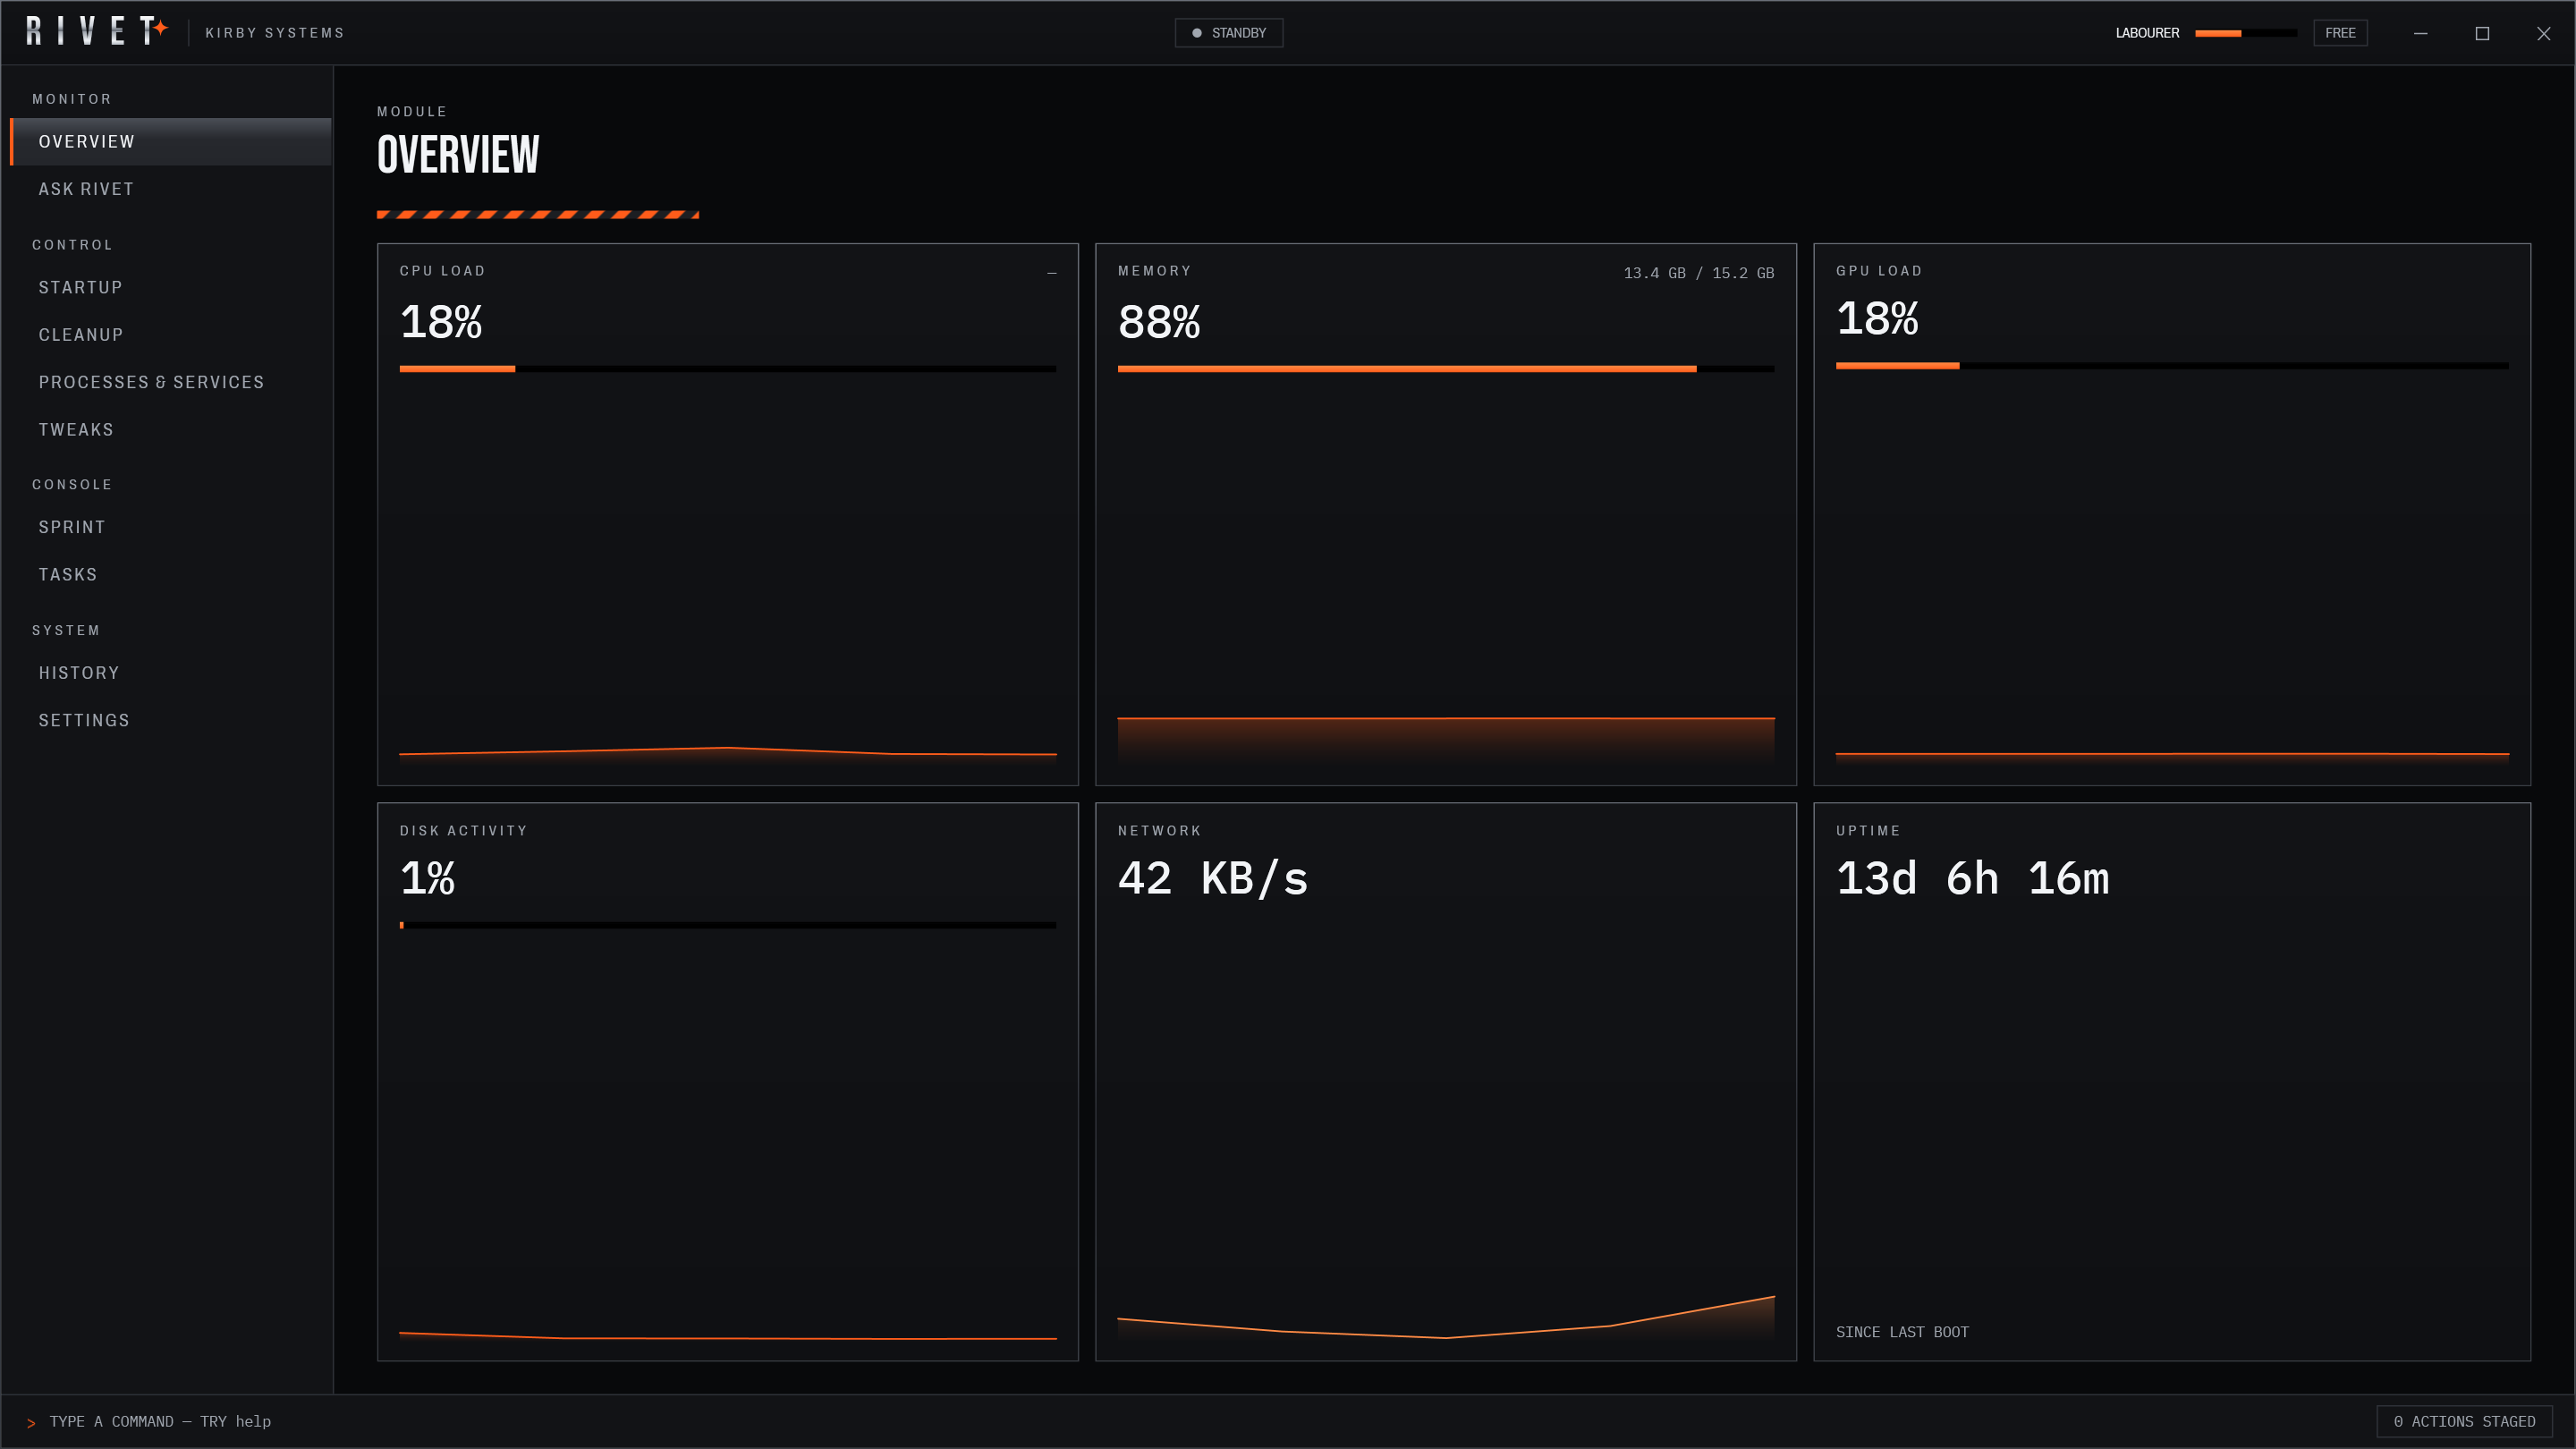
Task: Open Settings page
Action: pos(171,721)
